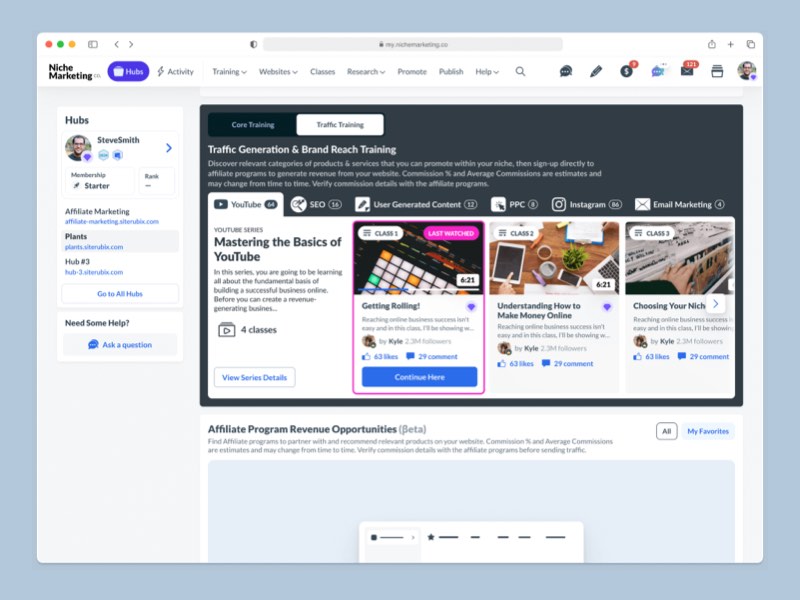This screenshot has height=600, width=800.
Task: Switch to Core Training tab
Action: [x=253, y=125]
